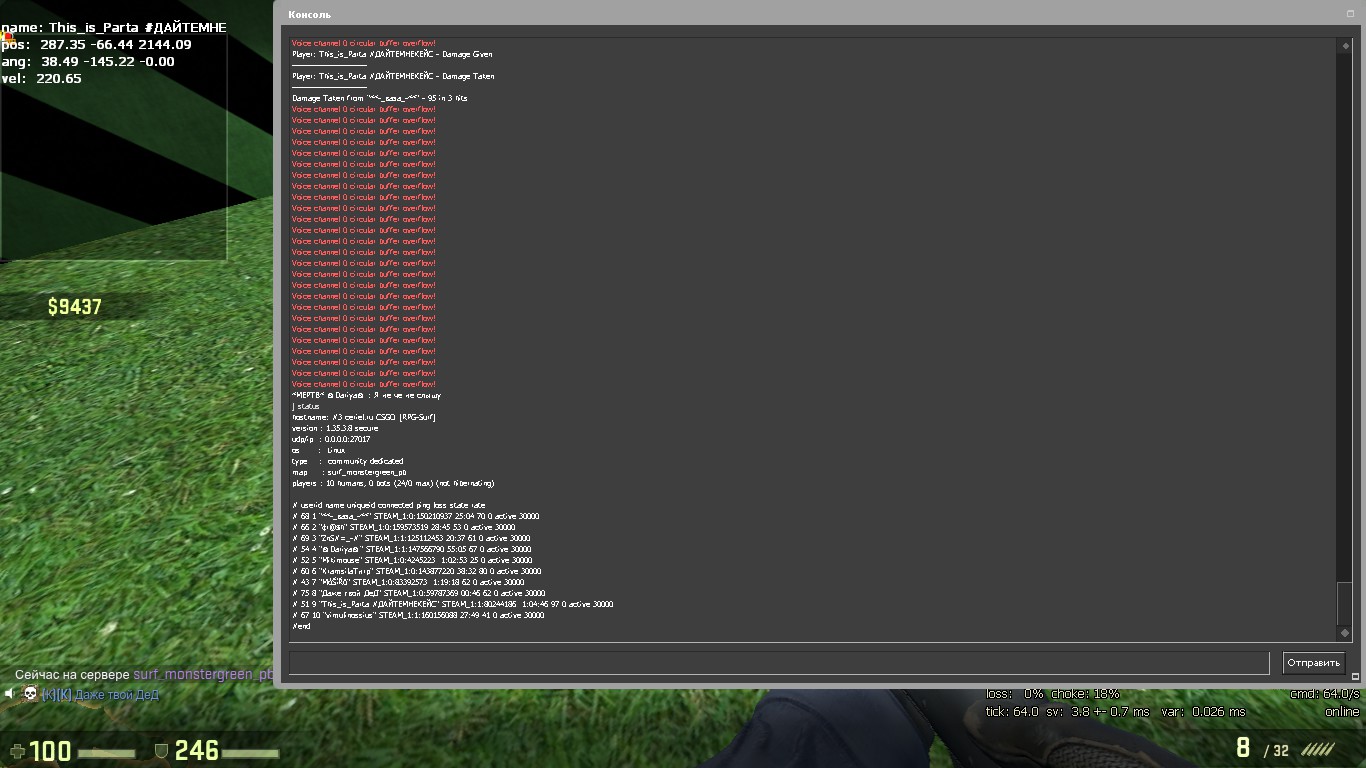Click the armor shield icon
This screenshot has width=1366, height=768.
tap(160, 751)
